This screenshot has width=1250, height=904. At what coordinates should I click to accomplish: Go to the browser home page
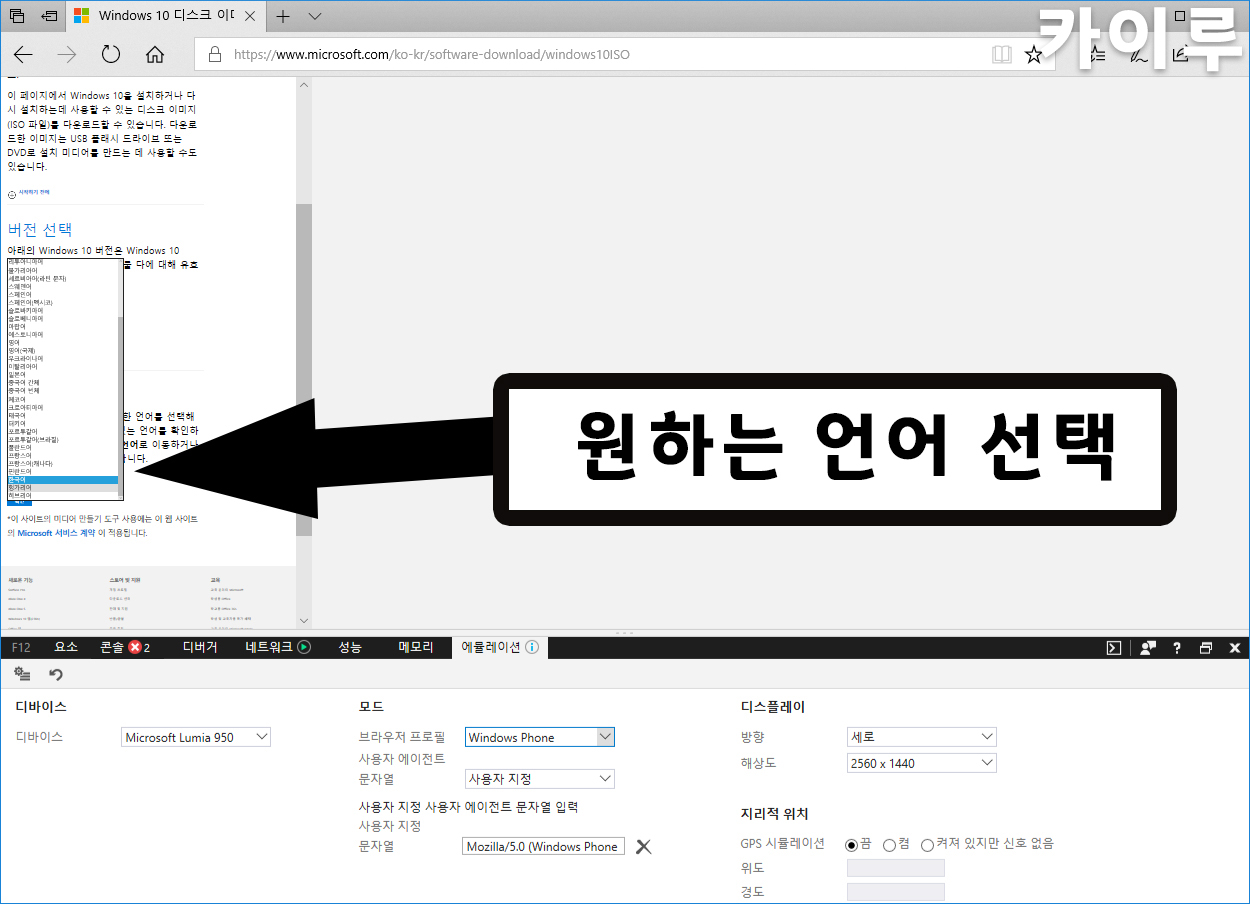coord(155,54)
